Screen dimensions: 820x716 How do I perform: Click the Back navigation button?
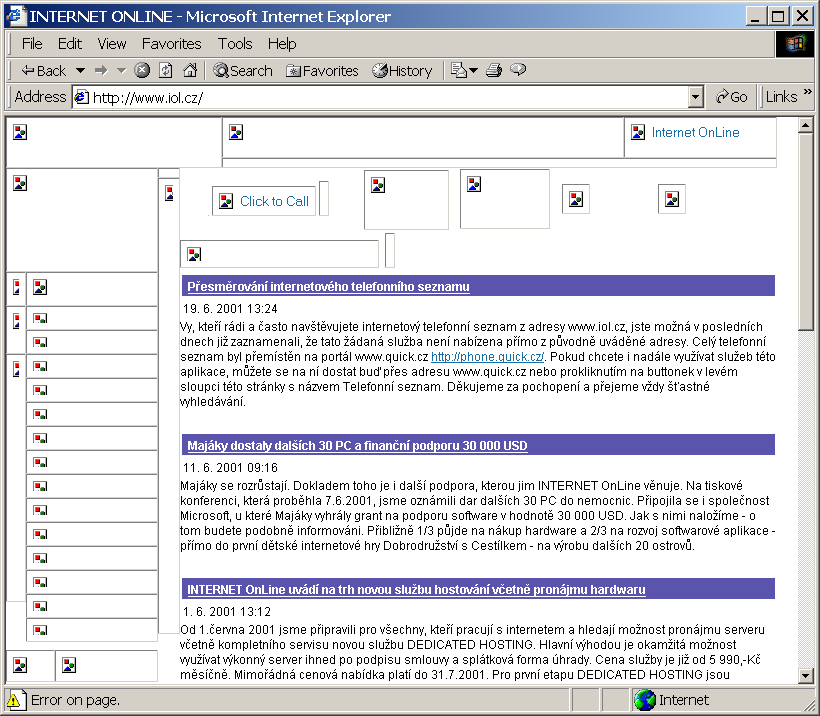[x=44, y=71]
